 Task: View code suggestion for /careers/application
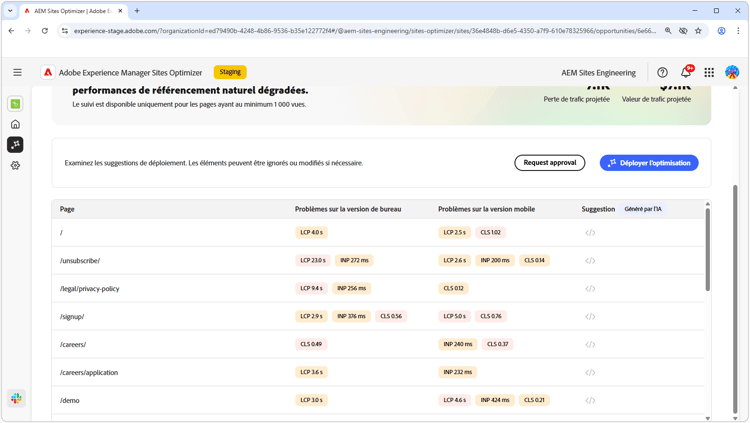590,372
